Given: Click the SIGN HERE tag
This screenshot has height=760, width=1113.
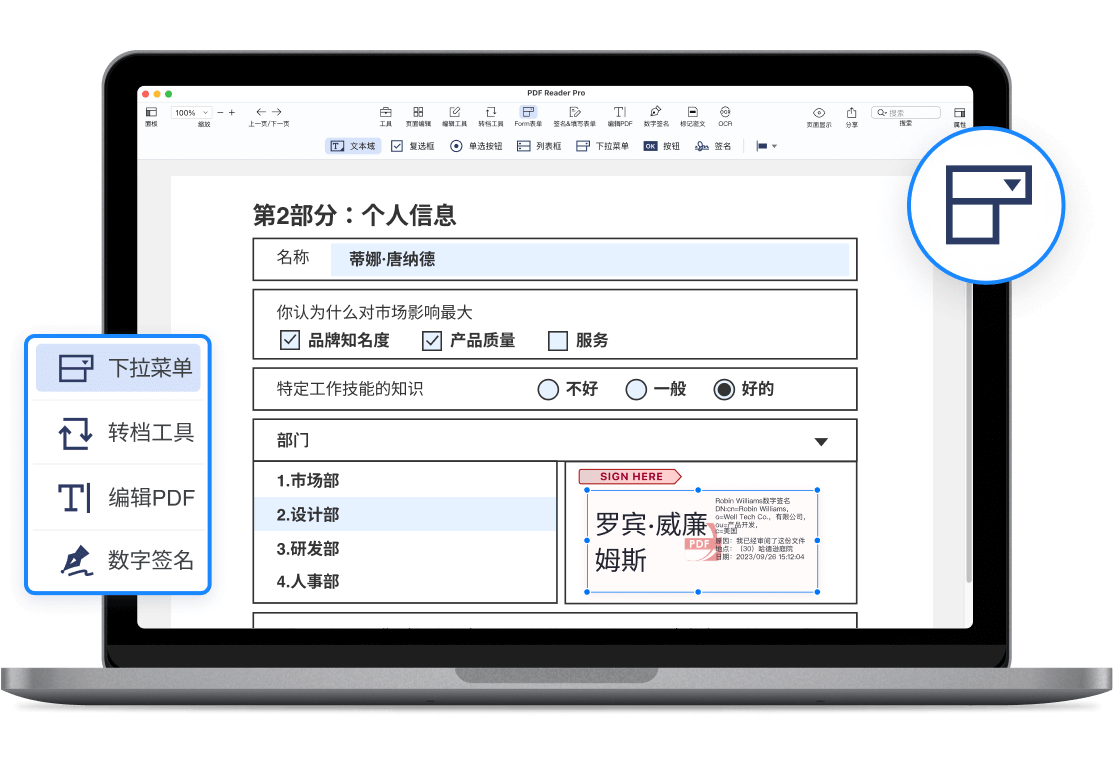Looking at the screenshot, I should [630, 477].
